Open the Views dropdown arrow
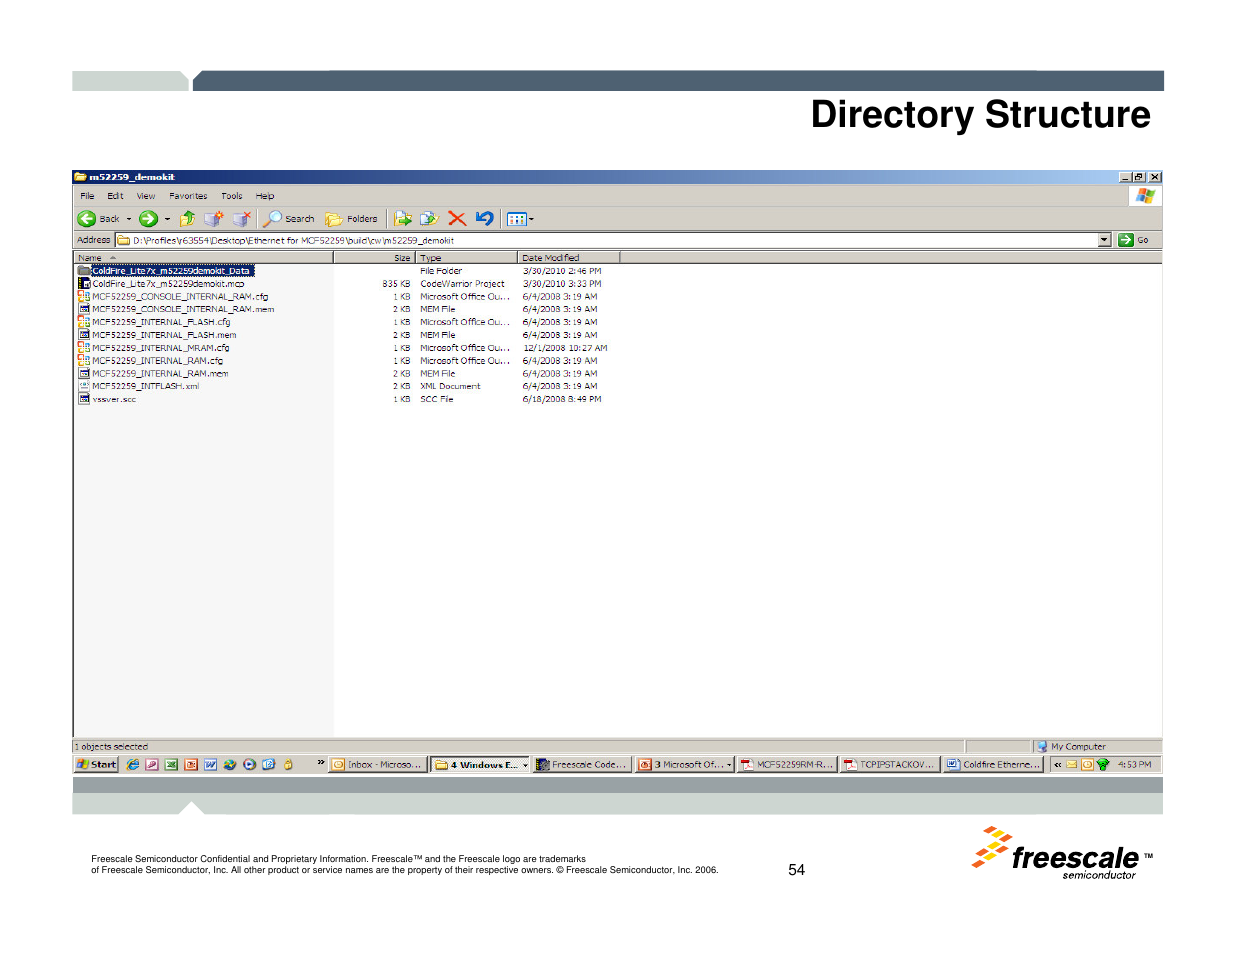The width and height of the screenshot is (1235, 954). 531,219
